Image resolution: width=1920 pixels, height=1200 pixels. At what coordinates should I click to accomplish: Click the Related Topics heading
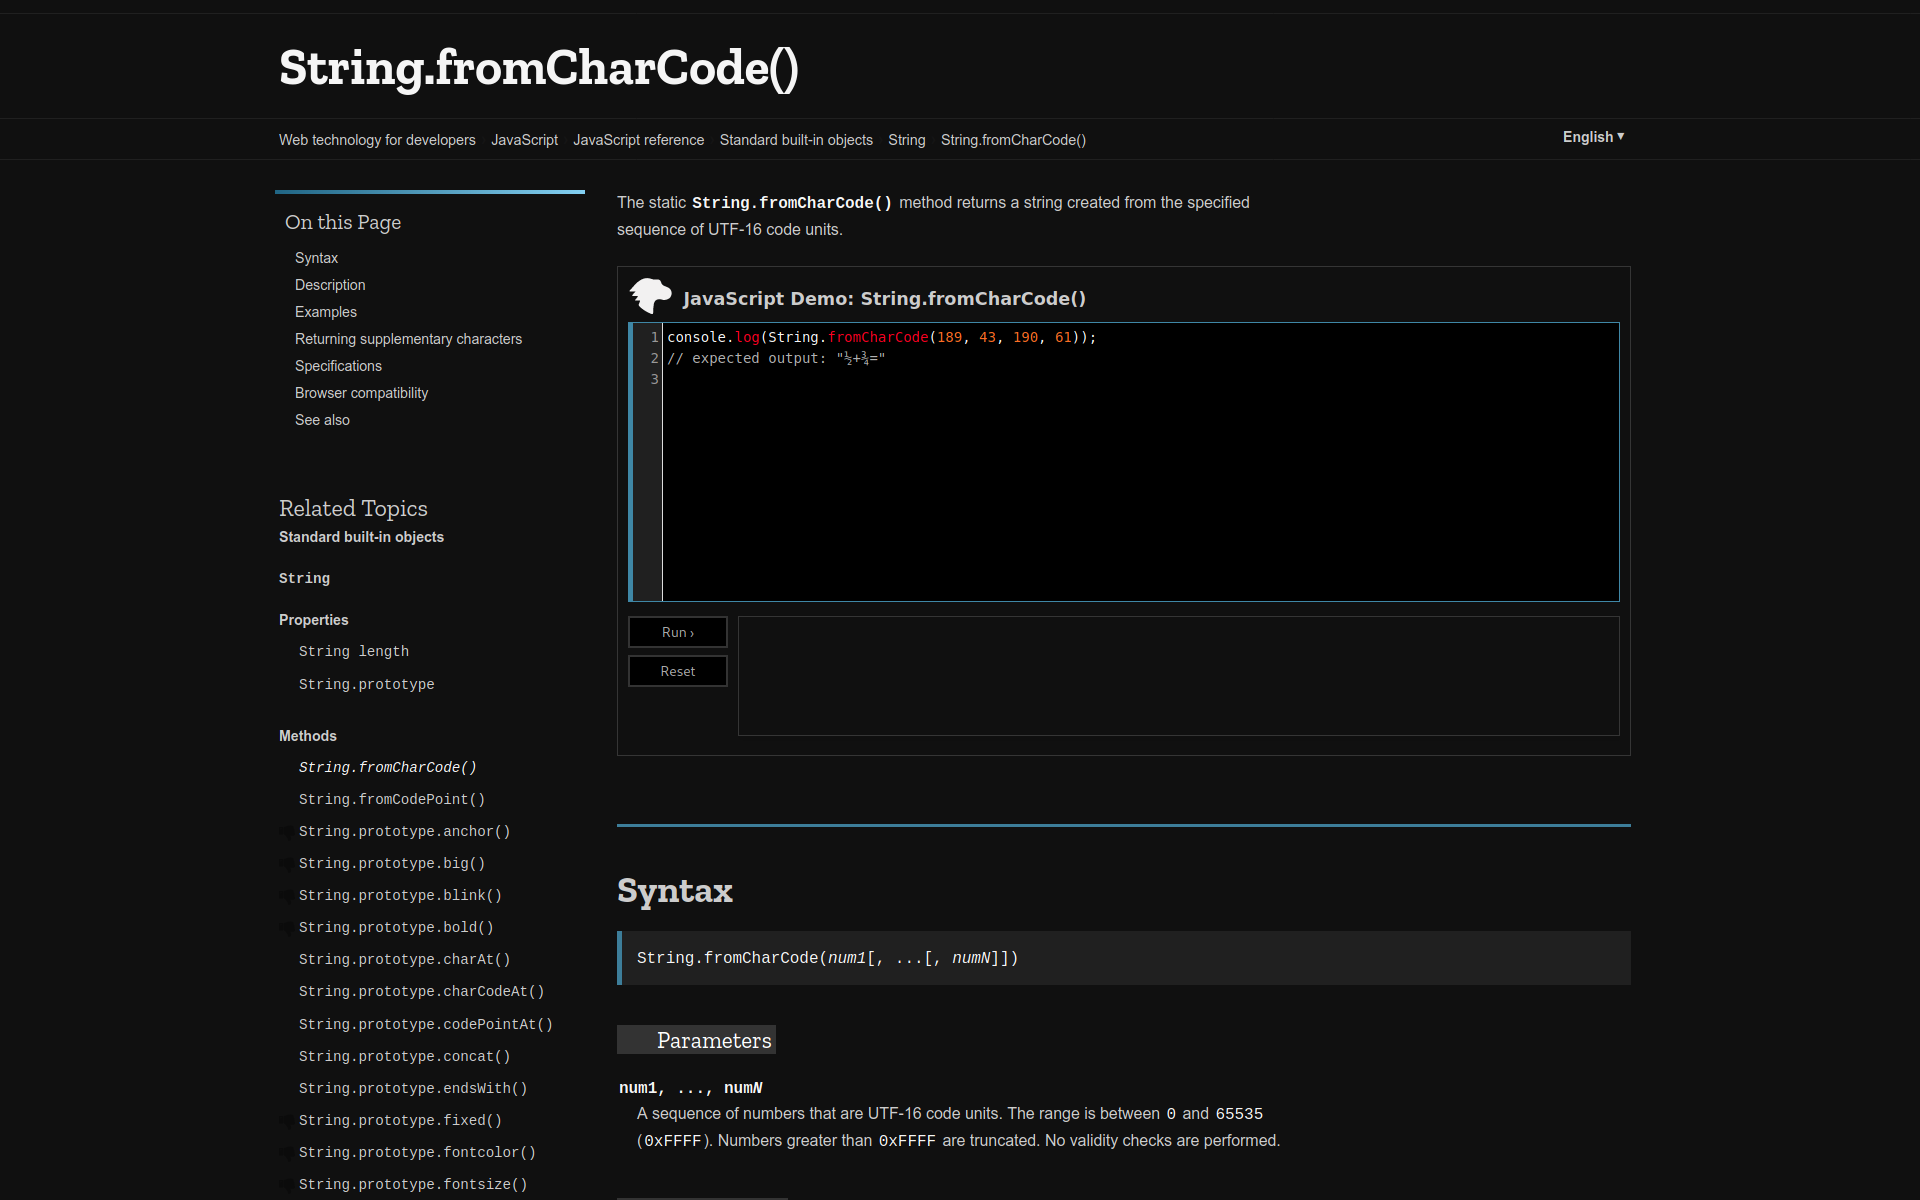(x=353, y=508)
